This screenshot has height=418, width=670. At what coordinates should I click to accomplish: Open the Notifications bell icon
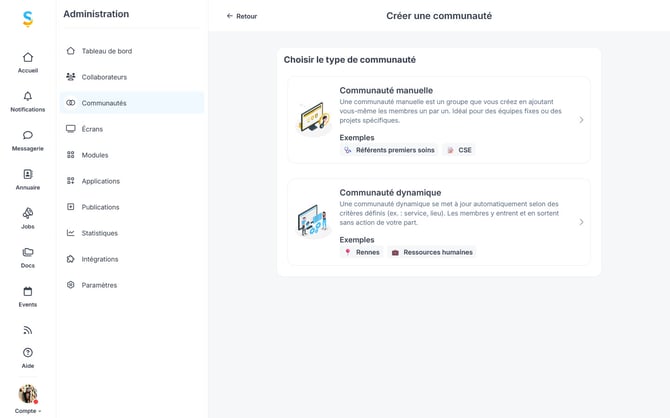point(28,96)
